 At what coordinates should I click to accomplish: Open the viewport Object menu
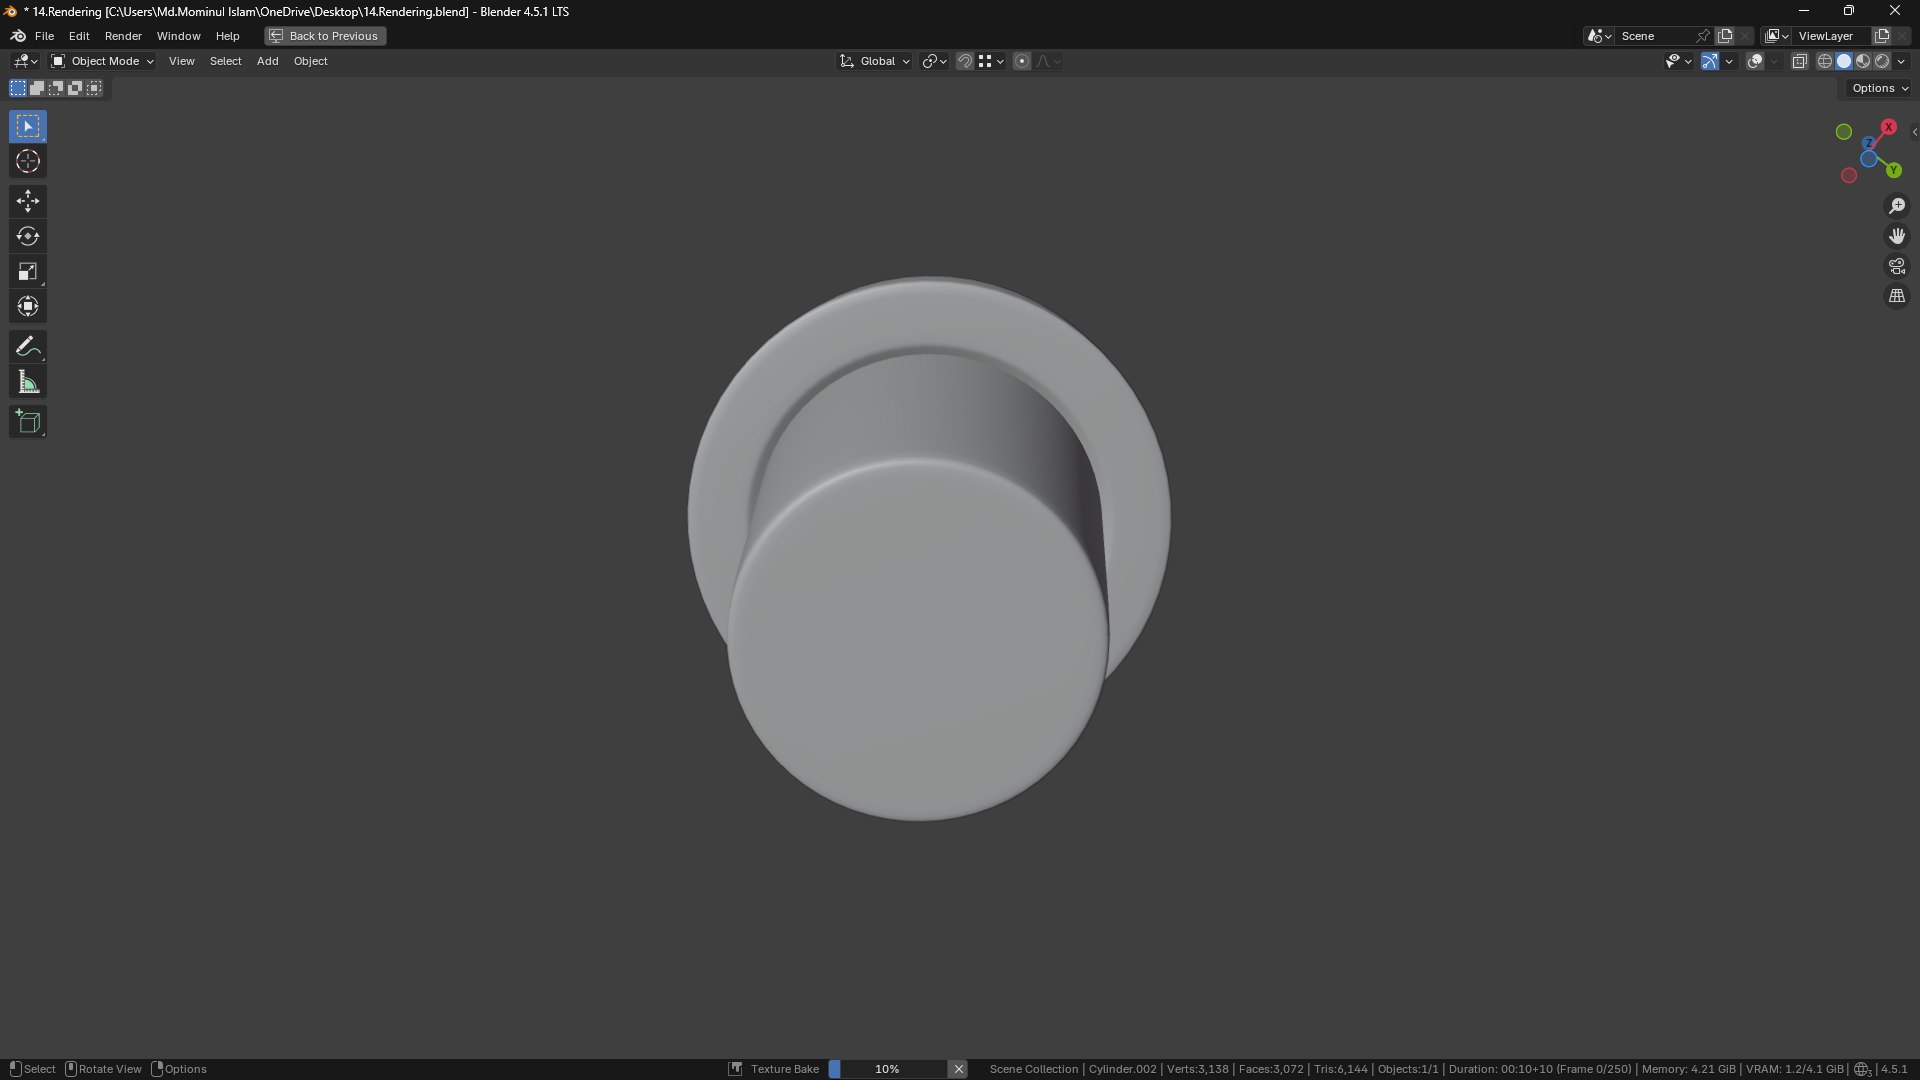point(310,62)
